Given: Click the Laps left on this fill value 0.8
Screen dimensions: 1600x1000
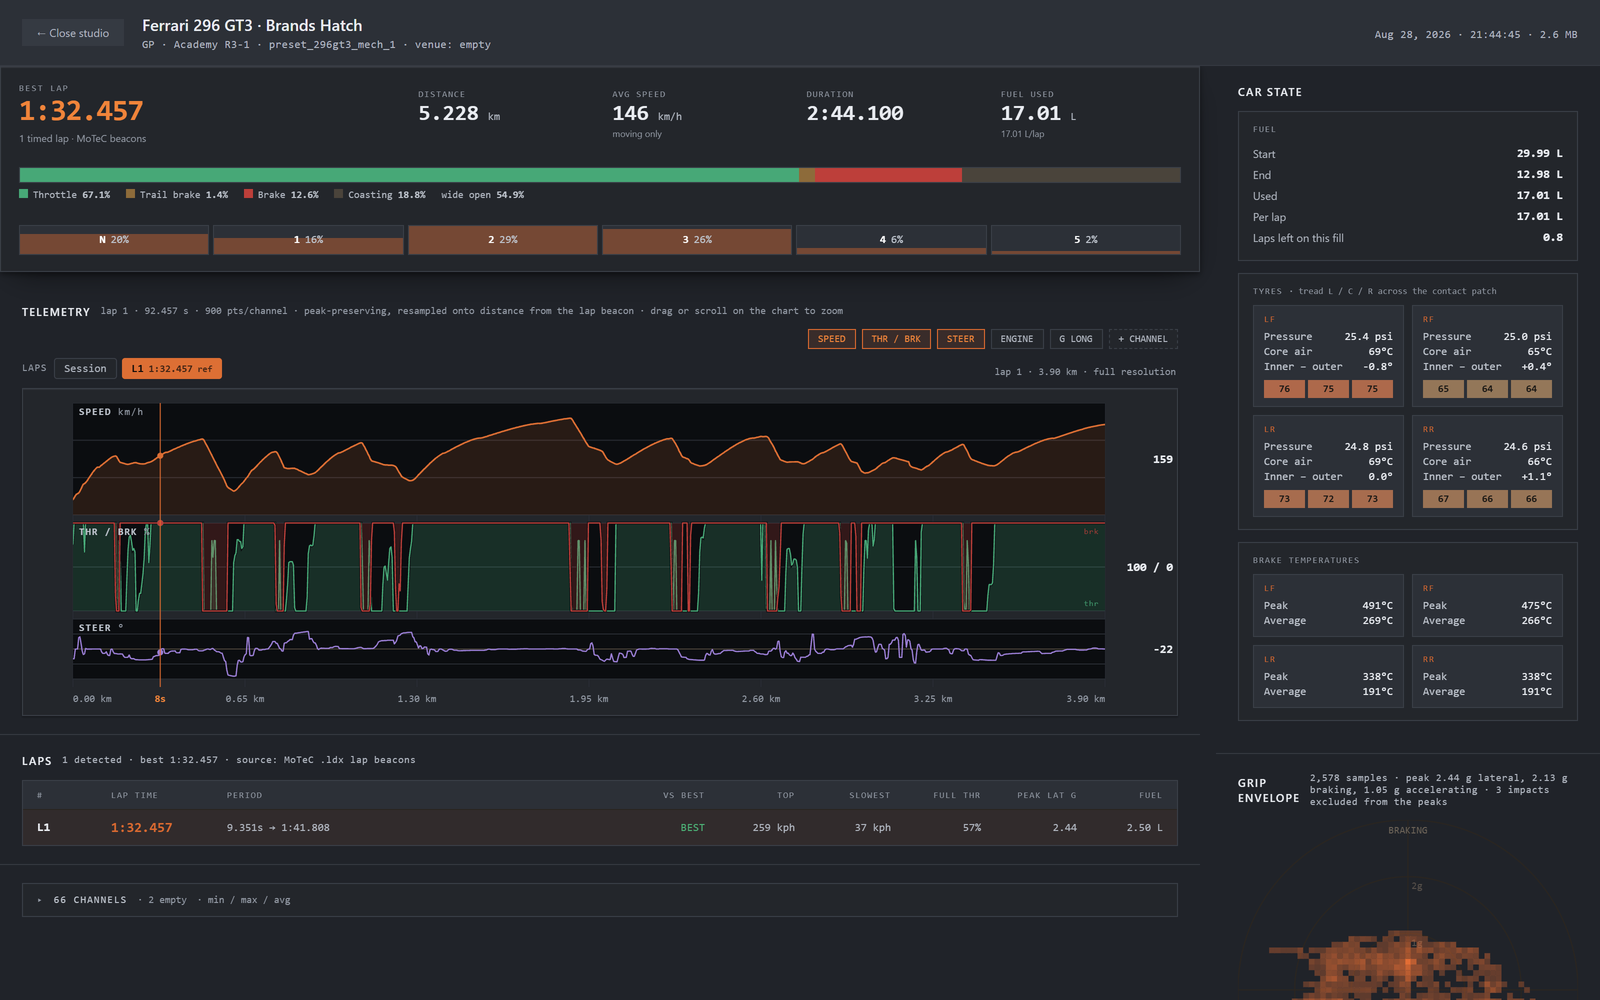Looking at the screenshot, I should [x=1553, y=238].
